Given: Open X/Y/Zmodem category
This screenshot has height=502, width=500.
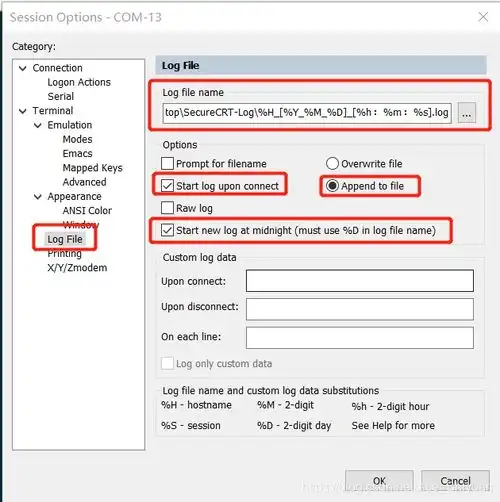Looking at the screenshot, I should [x=77, y=268].
